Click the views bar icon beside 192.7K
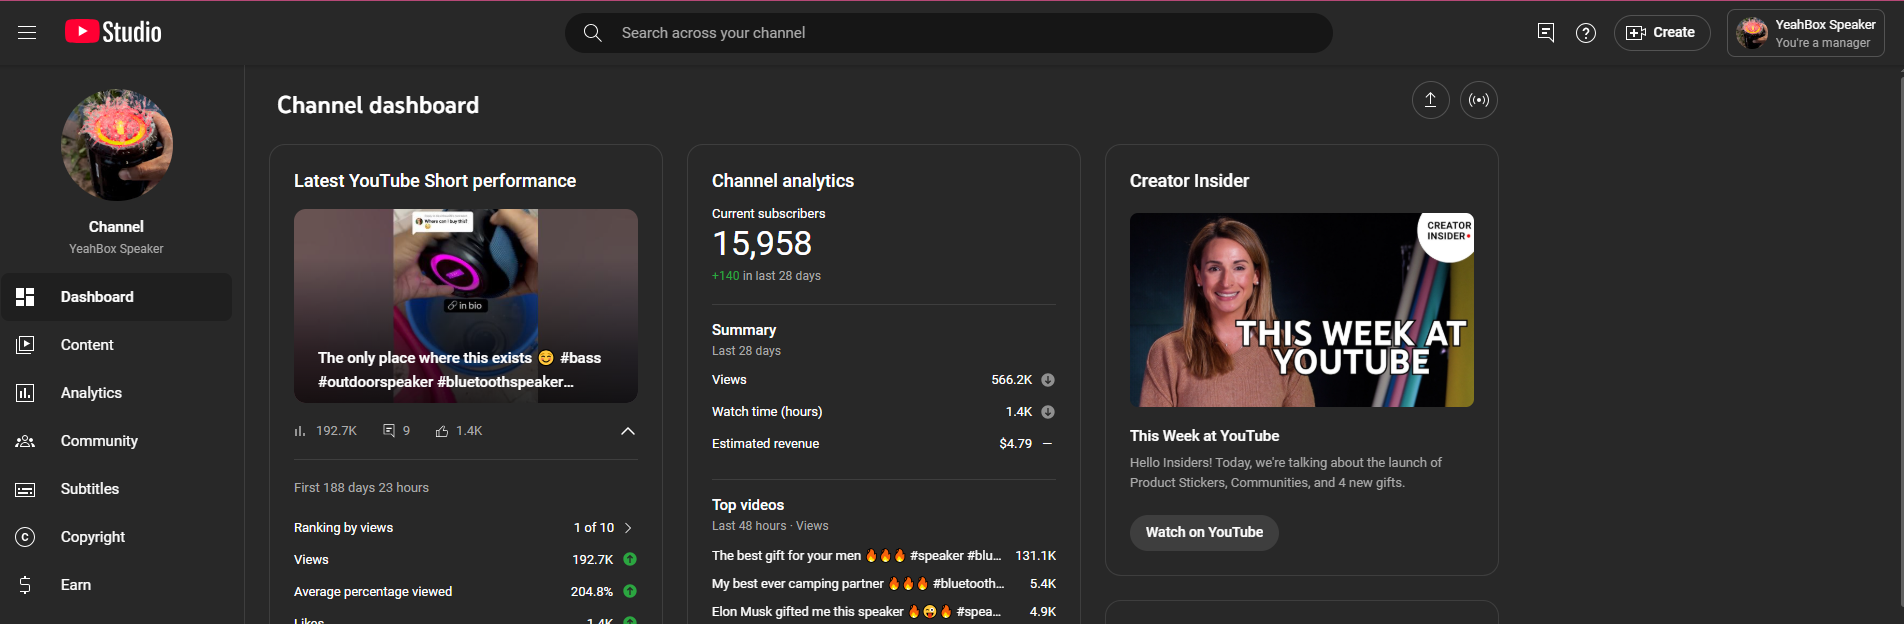This screenshot has width=1904, height=624. coord(299,431)
